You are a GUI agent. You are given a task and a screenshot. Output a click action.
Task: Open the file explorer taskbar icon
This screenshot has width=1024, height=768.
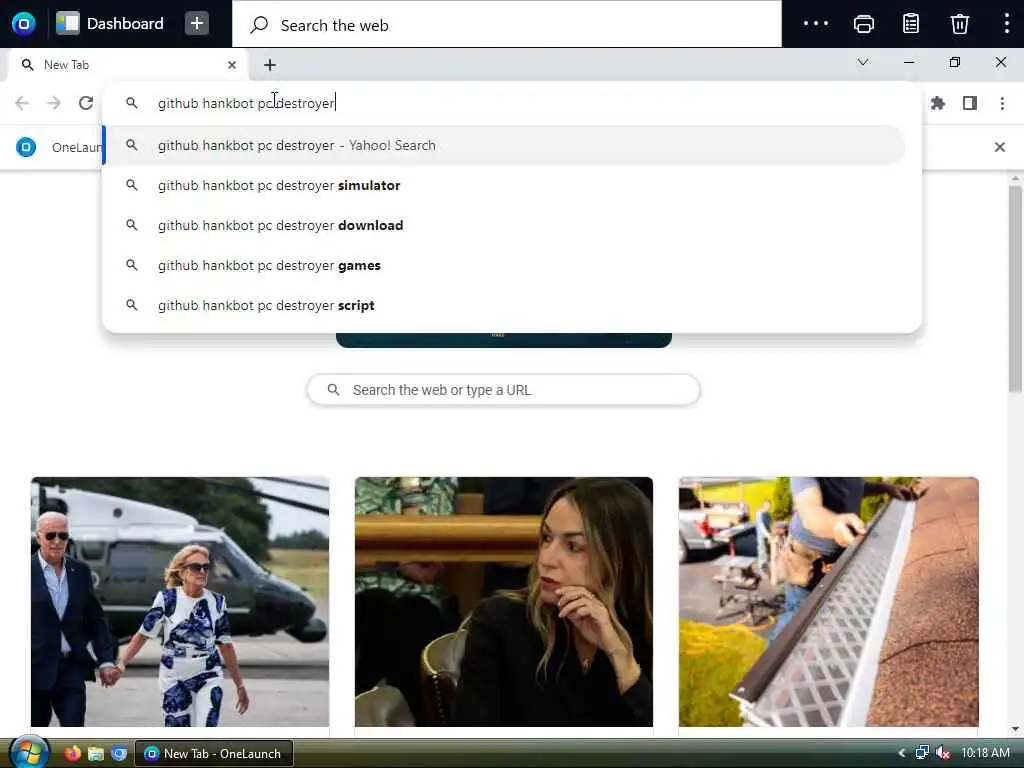click(x=96, y=753)
